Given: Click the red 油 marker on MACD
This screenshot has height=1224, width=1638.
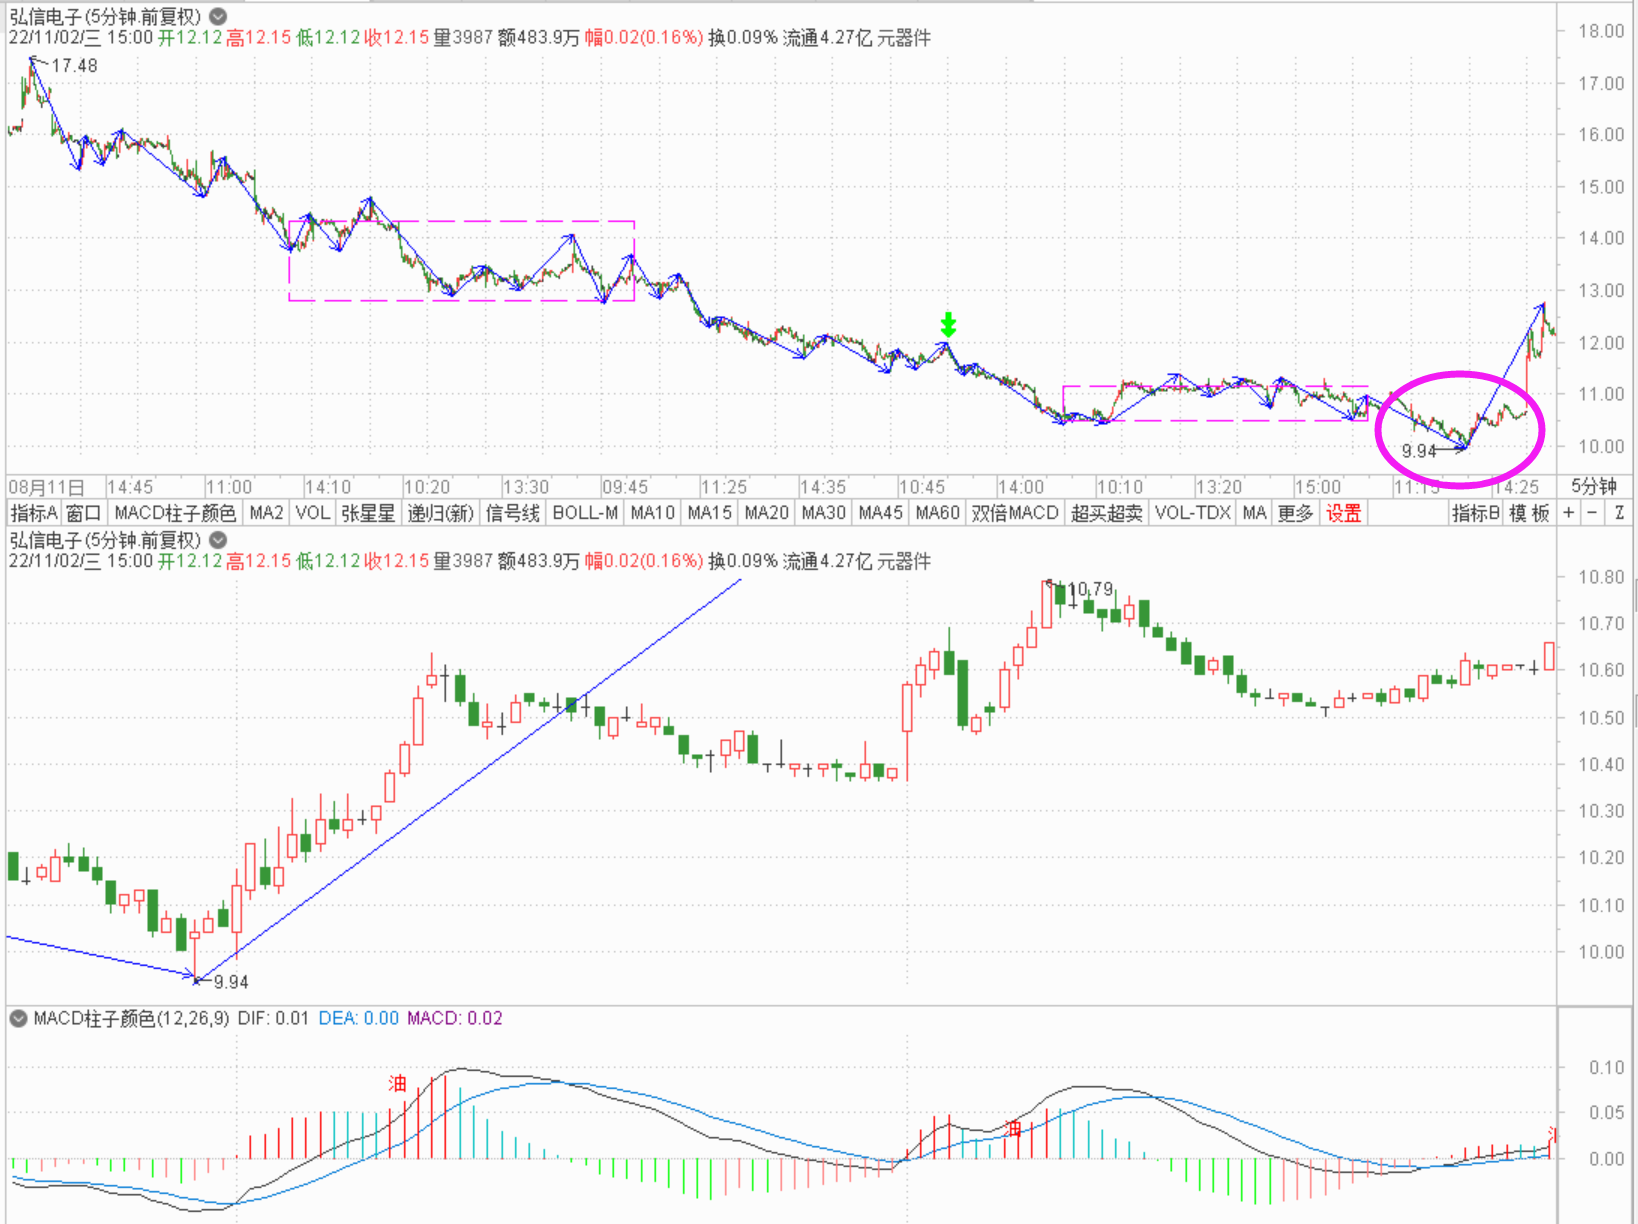Looking at the screenshot, I should pyautogui.click(x=398, y=1083).
